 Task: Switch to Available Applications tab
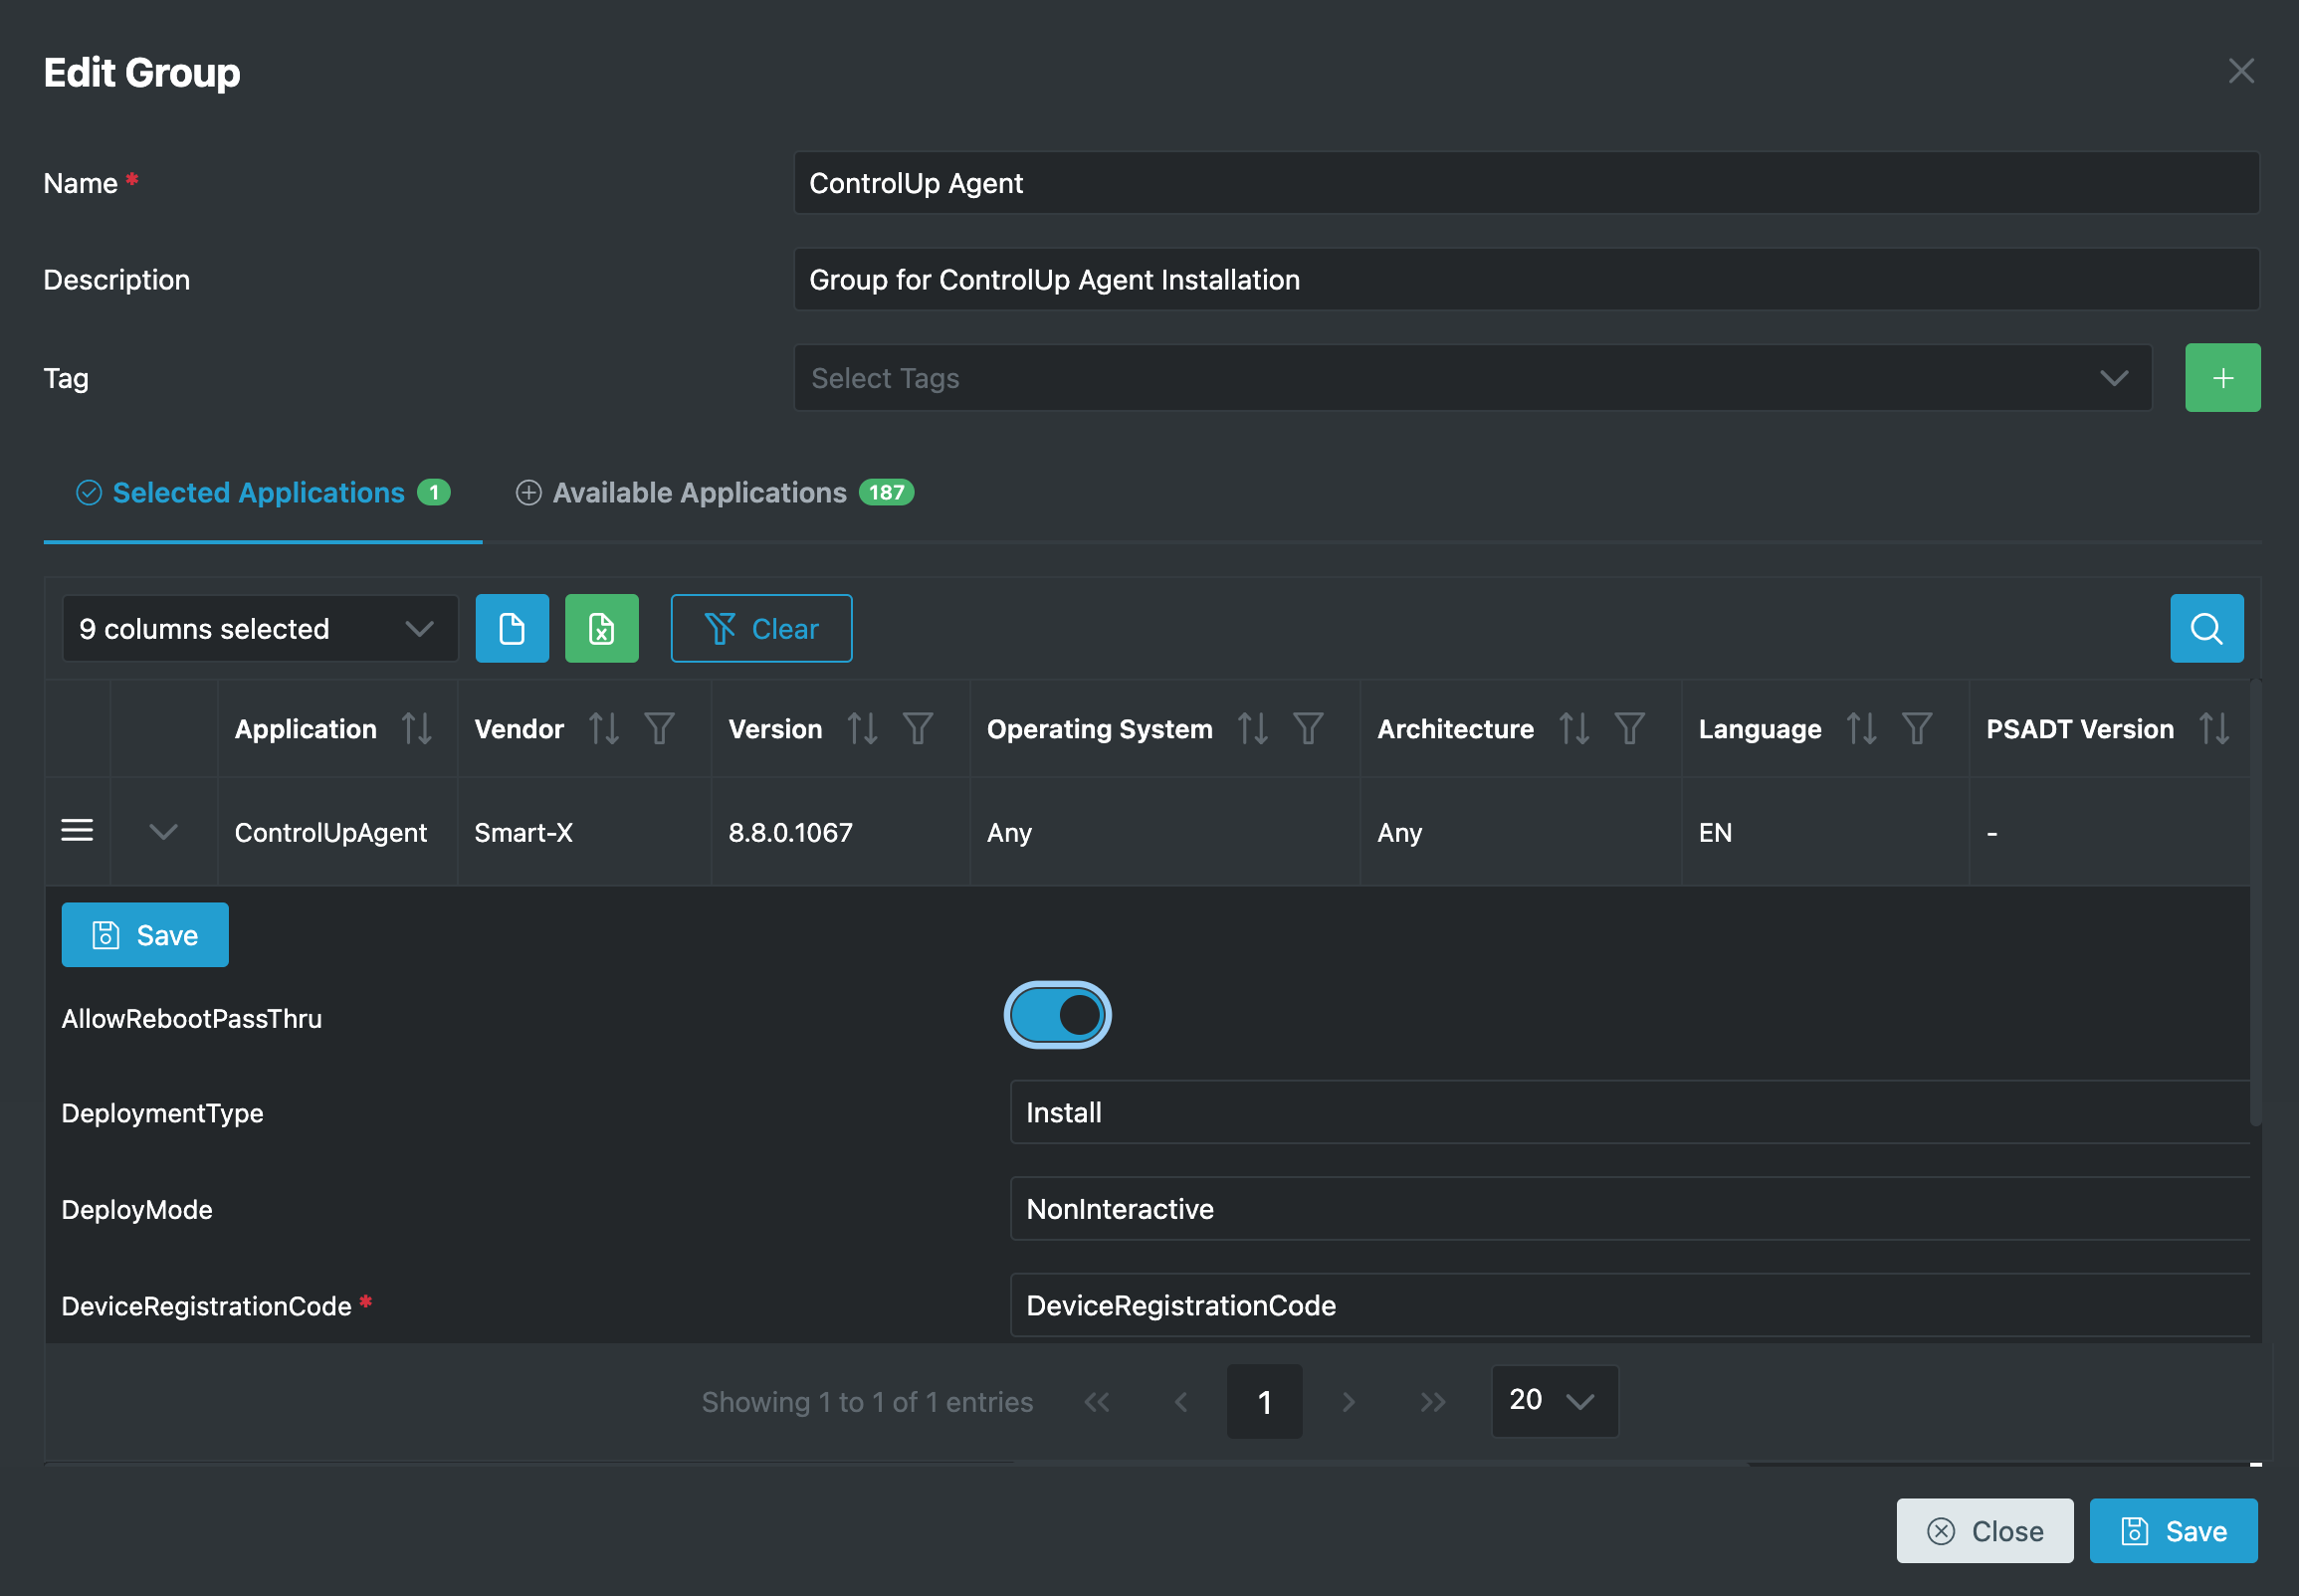pos(714,493)
